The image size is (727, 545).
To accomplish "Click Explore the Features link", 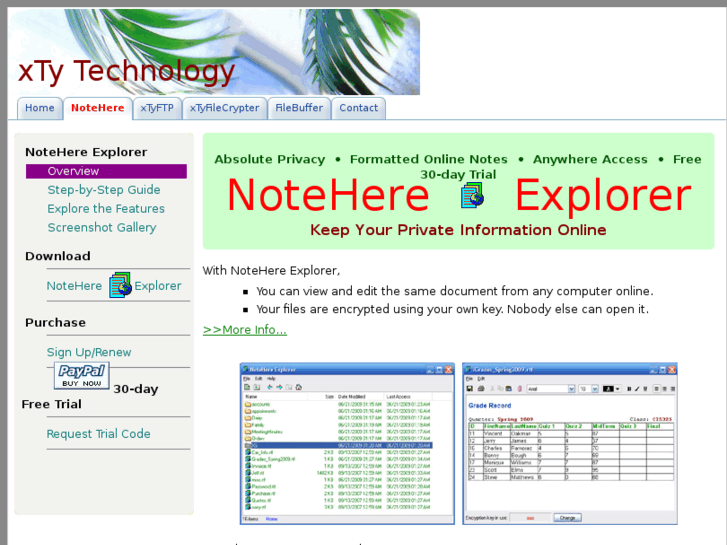I will [x=106, y=209].
